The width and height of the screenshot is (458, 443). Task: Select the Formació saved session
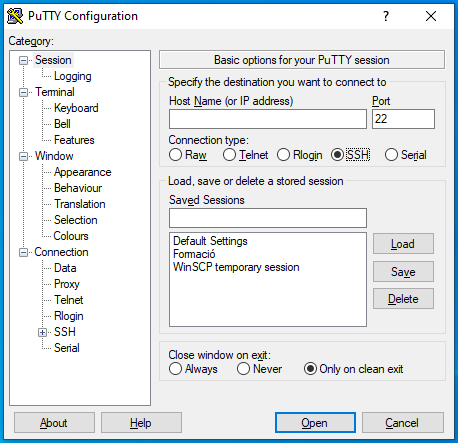(x=194, y=254)
